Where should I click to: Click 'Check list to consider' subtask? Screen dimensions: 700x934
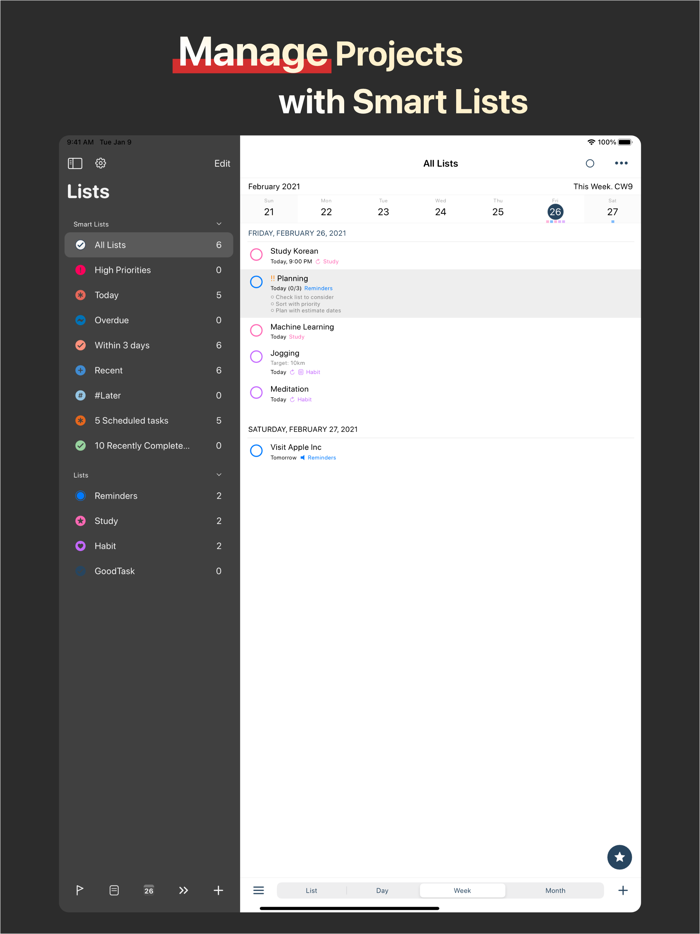pyautogui.click(x=303, y=297)
